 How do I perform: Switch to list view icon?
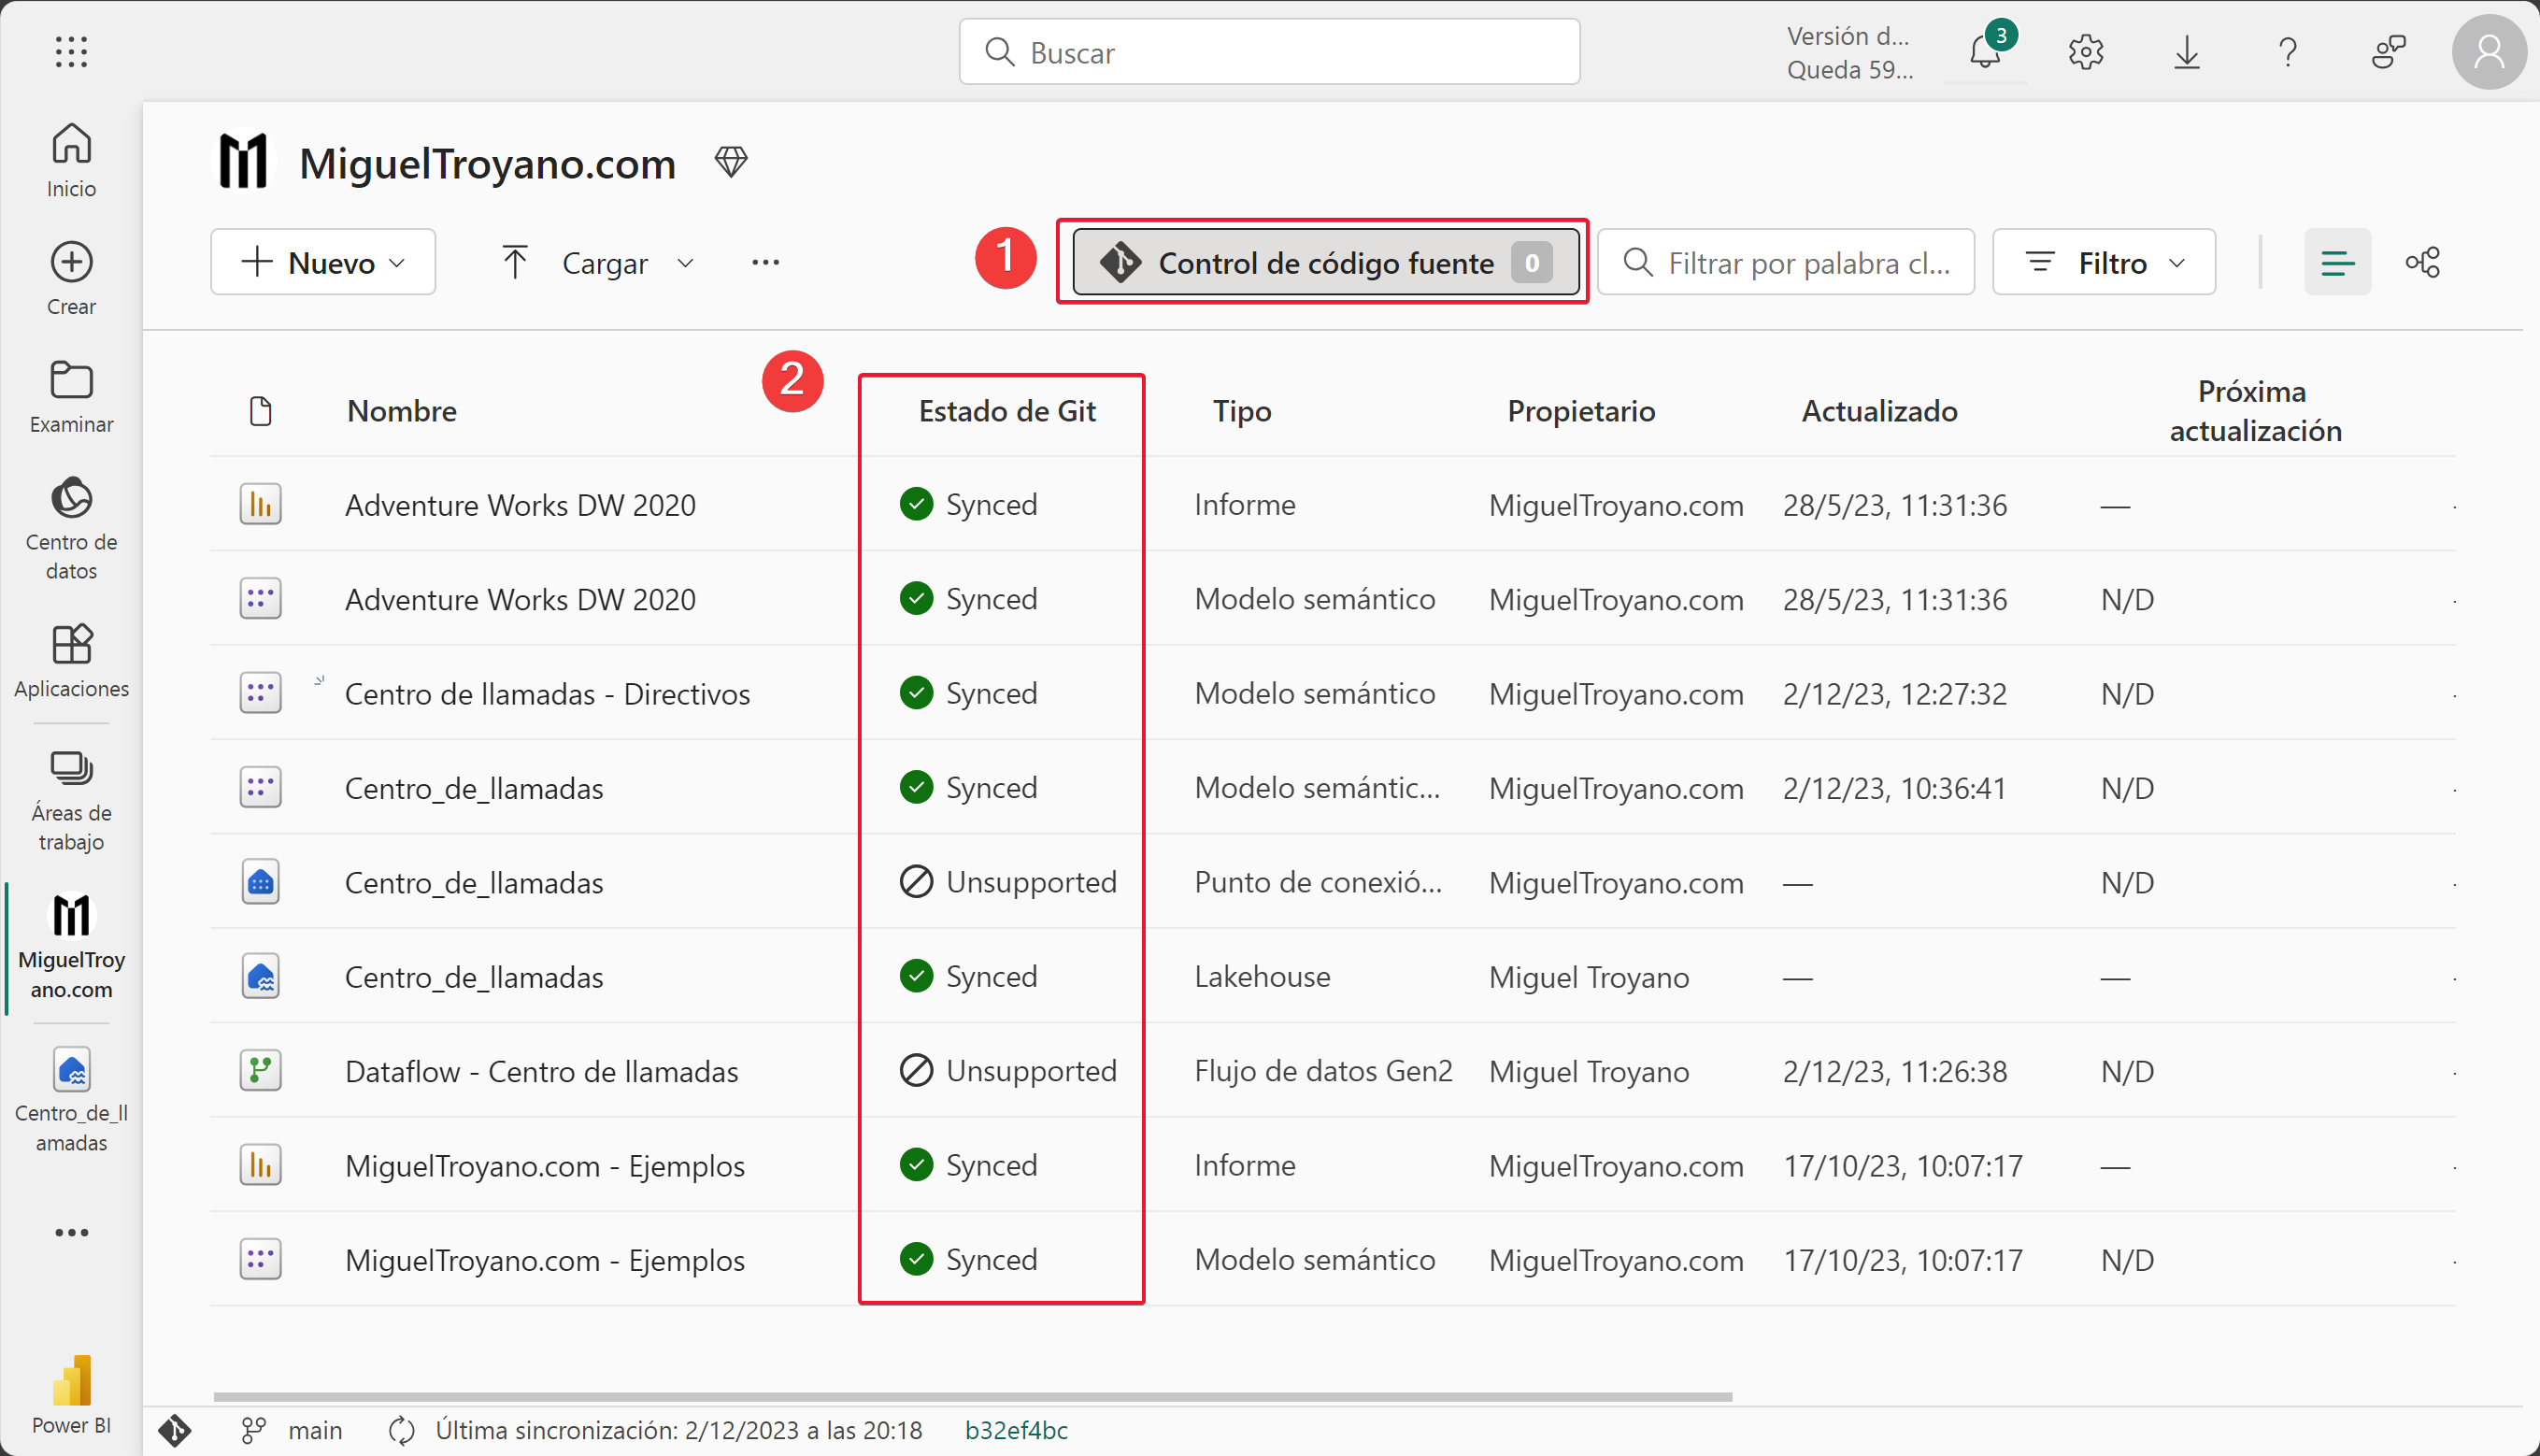(2338, 262)
